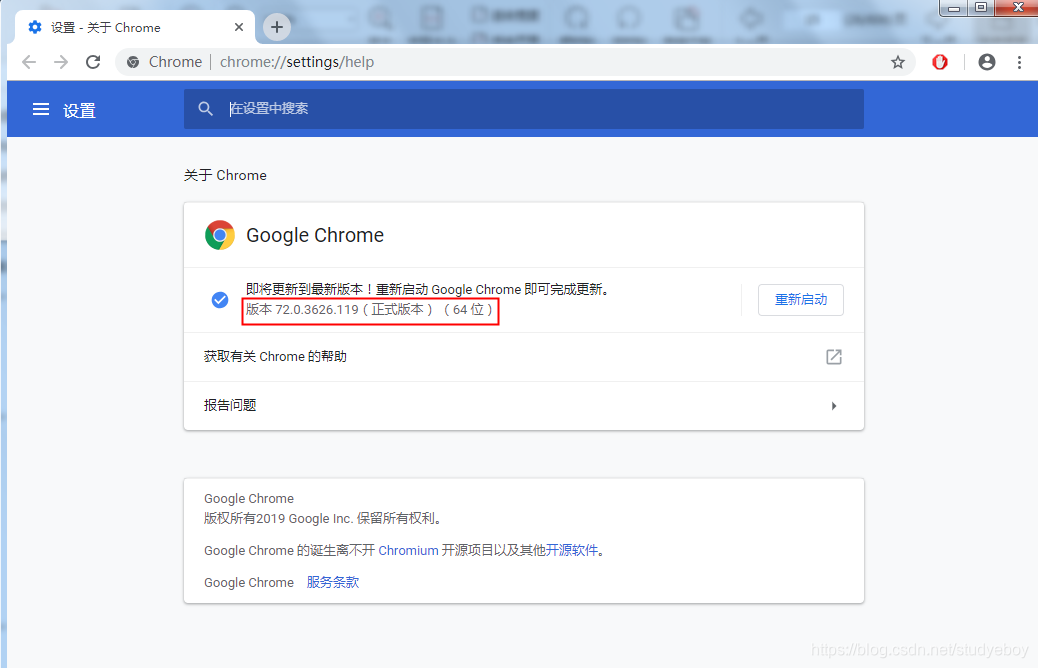Bookmark this page with the star icon

point(898,62)
